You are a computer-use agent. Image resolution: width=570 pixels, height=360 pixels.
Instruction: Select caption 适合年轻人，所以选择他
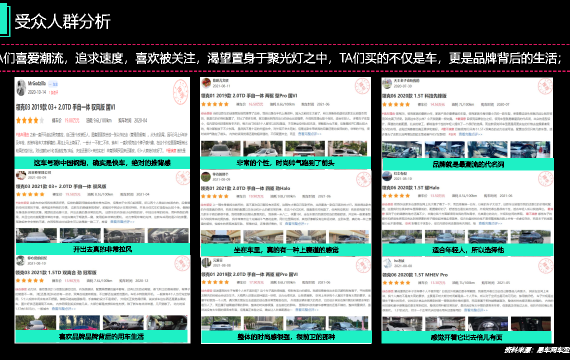pos(468,250)
